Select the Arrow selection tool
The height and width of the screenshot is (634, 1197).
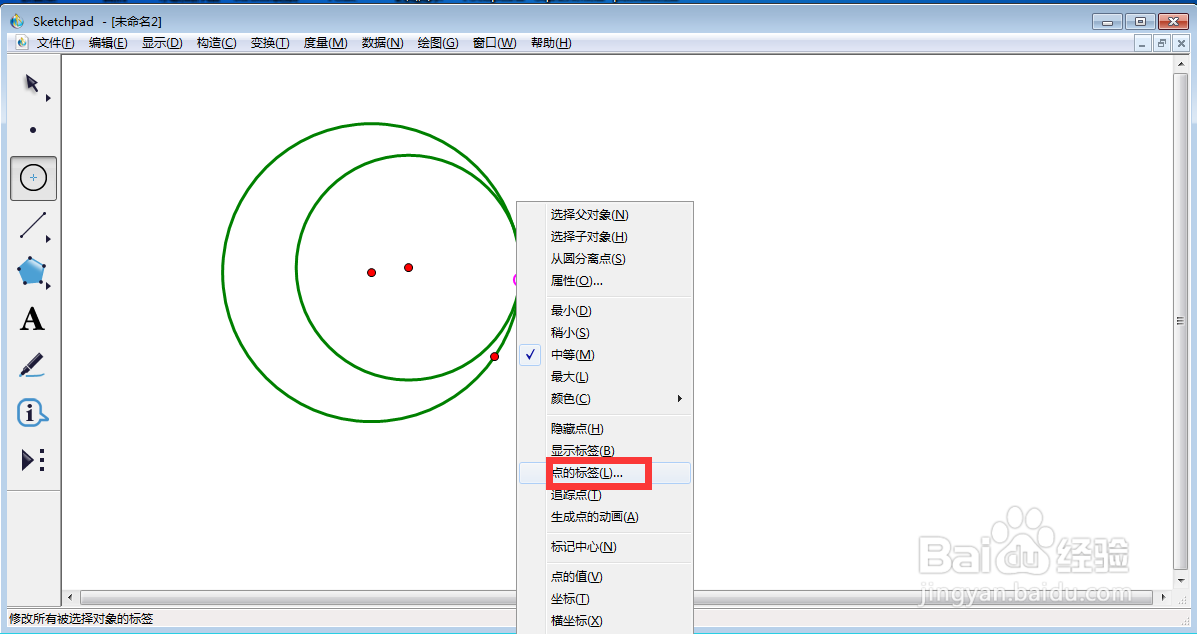(32, 83)
